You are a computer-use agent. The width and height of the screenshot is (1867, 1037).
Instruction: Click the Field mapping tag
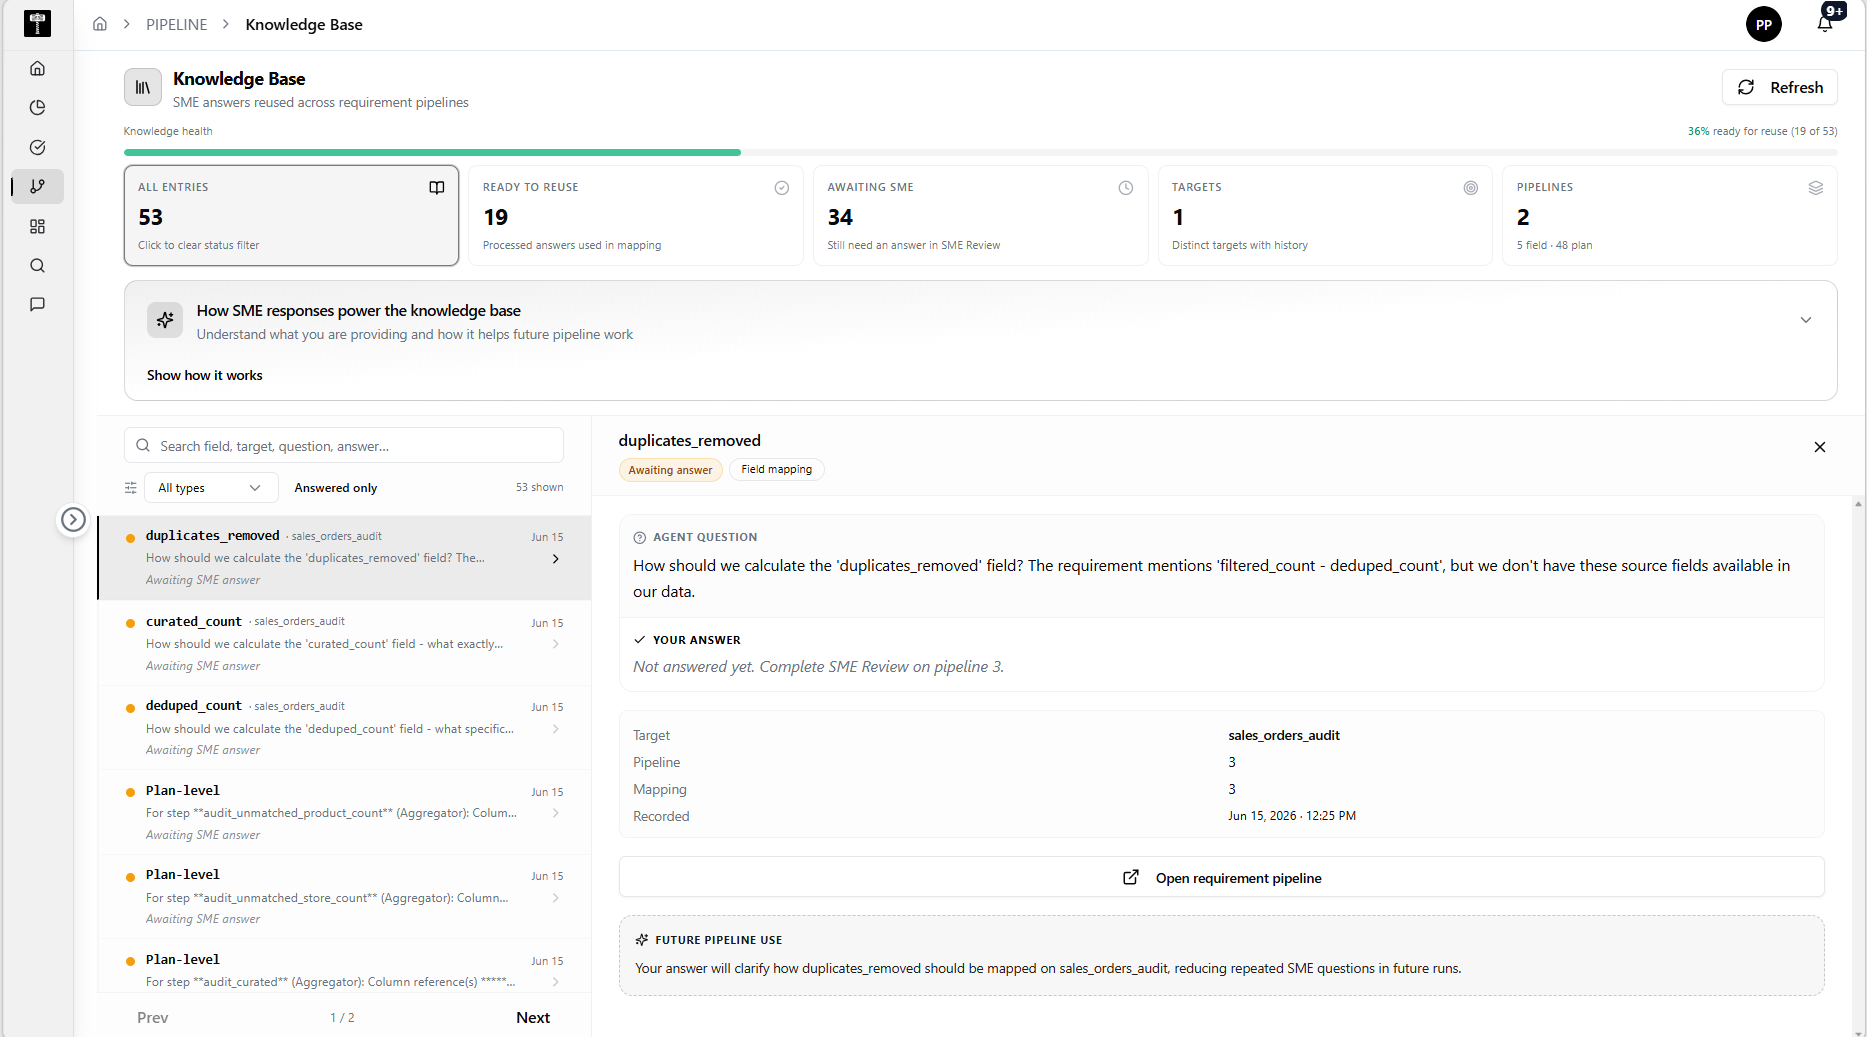click(x=777, y=469)
